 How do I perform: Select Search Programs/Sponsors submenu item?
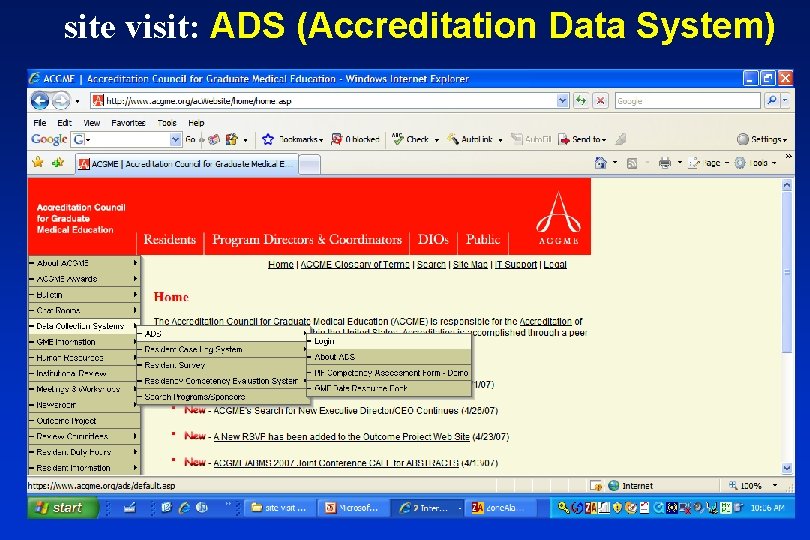click(x=225, y=397)
